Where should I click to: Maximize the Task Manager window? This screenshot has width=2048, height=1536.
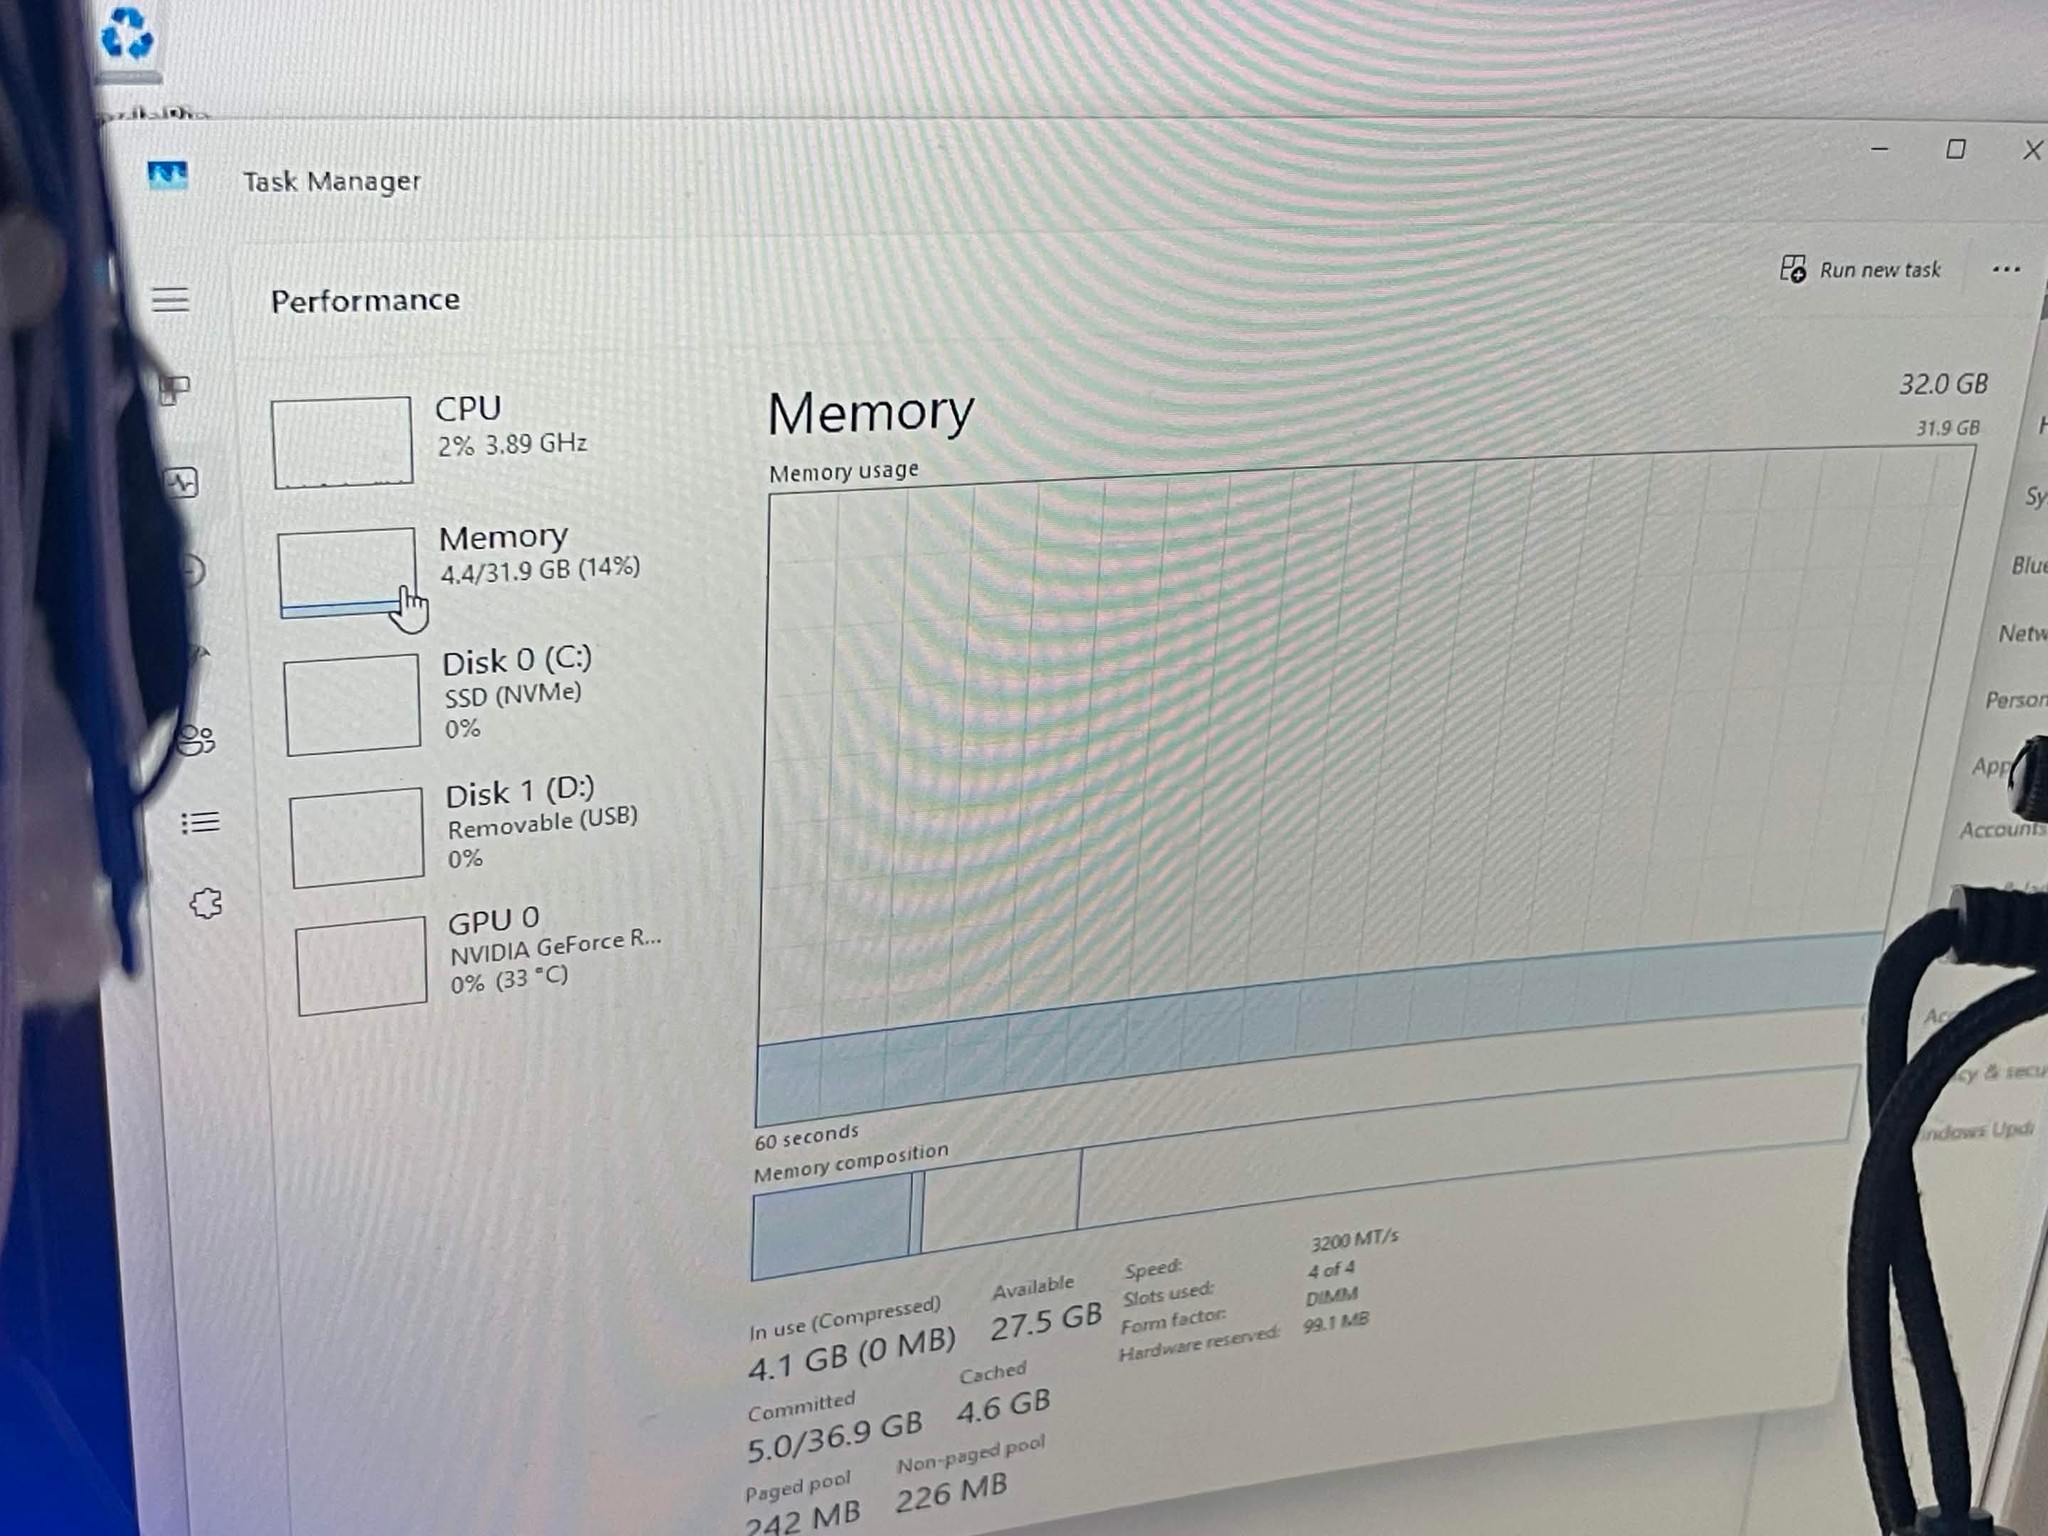click(1956, 149)
